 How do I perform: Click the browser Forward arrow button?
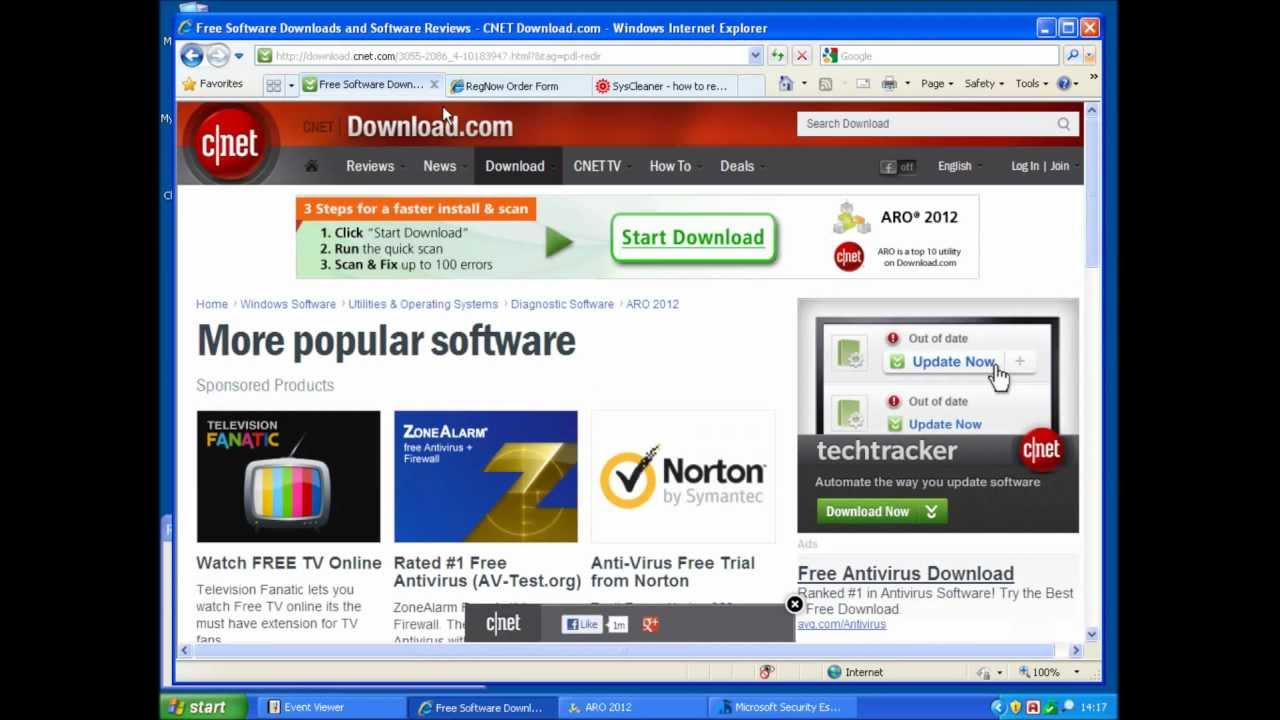(217, 56)
